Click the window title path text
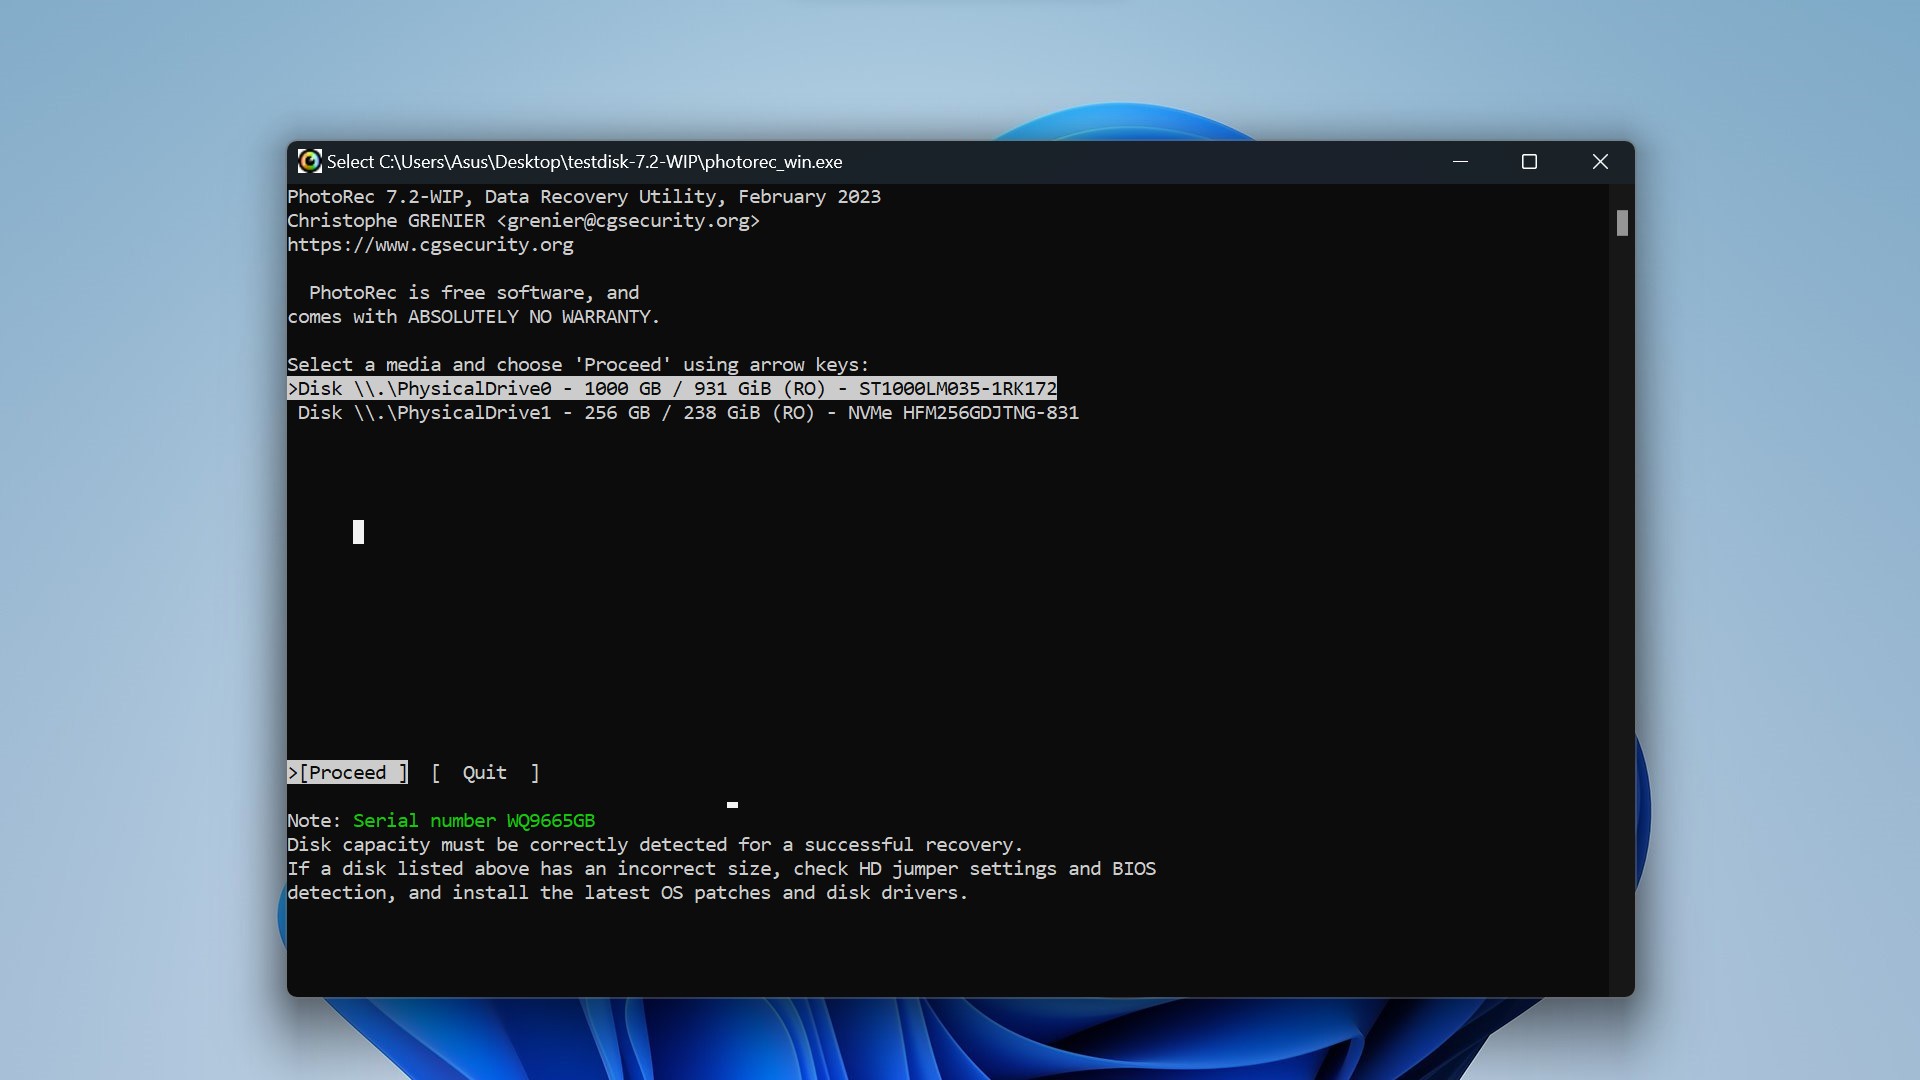Viewport: 1920px width, 1080px height. pyautogui.click(x=584, y=162)
